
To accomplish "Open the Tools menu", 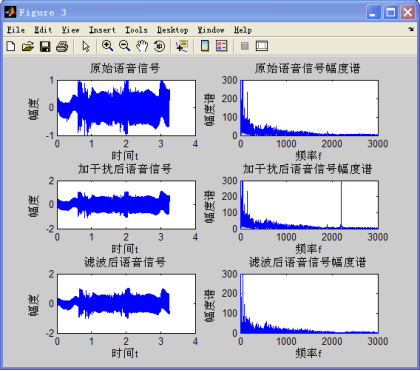I will click(x=136, y=30).
